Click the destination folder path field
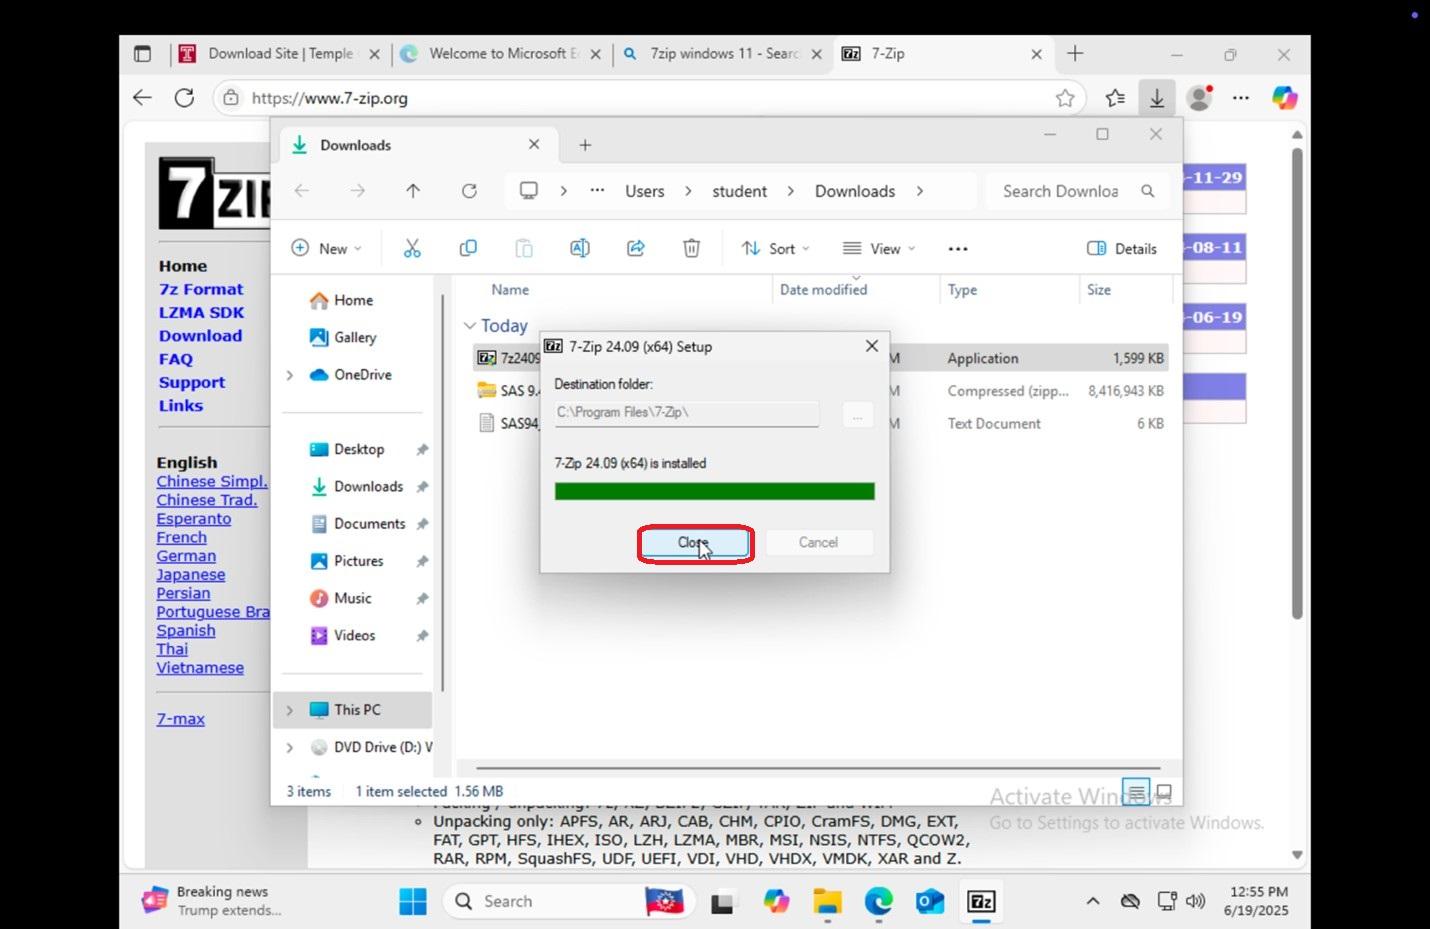 [686, 413]
